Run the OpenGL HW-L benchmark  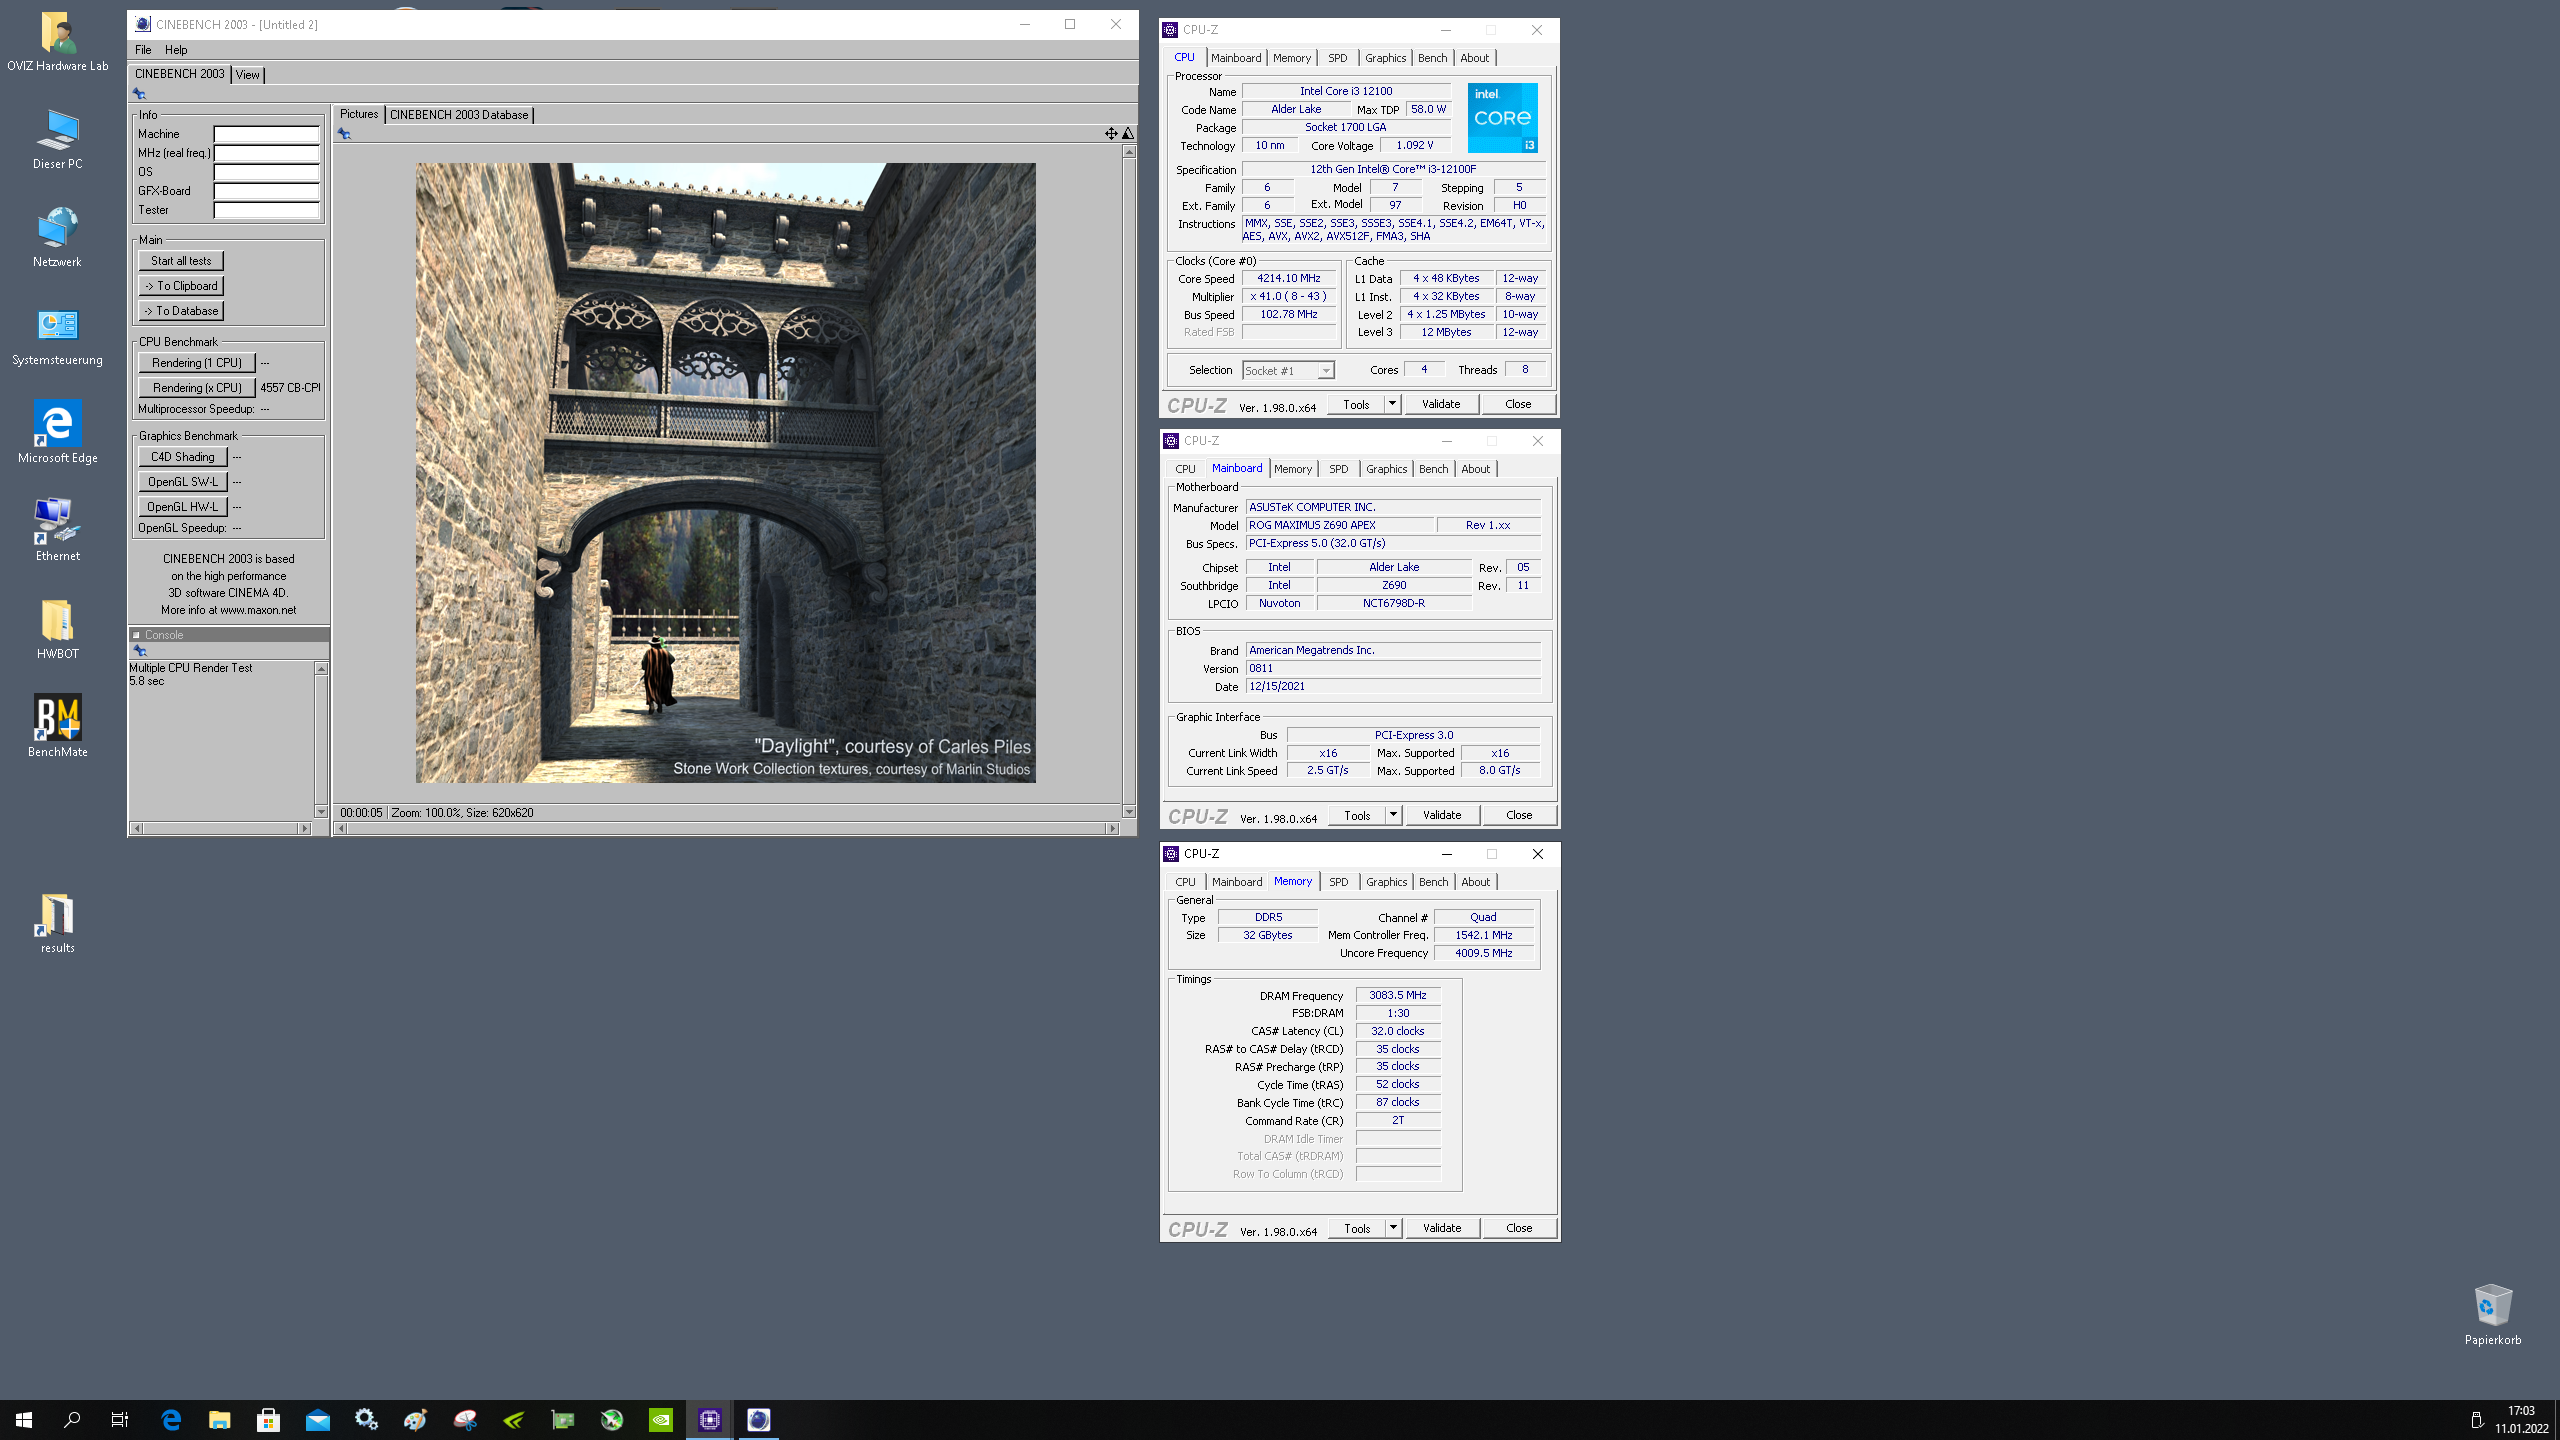click(x=183, y=507)
